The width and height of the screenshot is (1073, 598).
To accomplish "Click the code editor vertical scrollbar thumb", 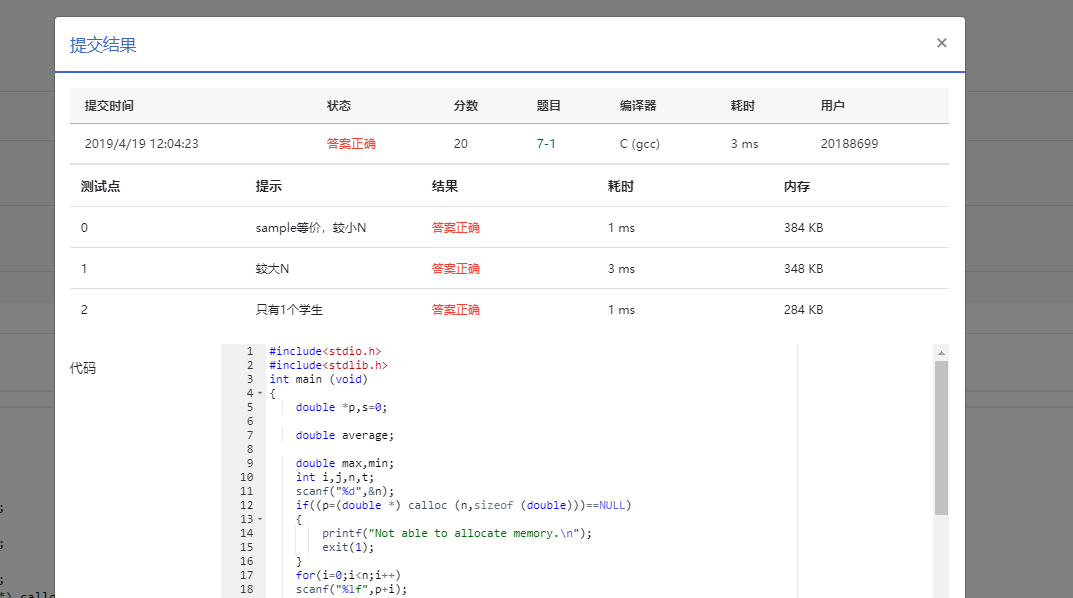I will coord(941,438).
